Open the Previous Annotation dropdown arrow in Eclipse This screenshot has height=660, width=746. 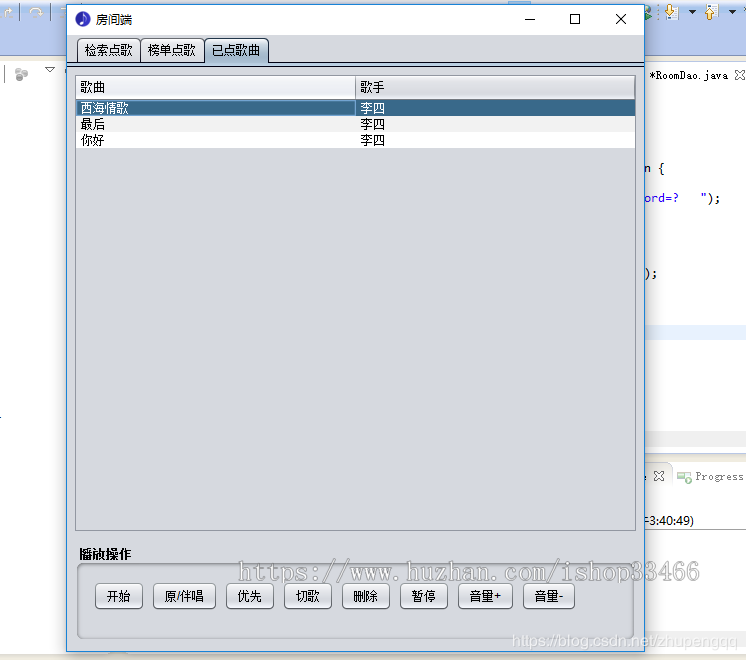click(x=732, y=11)
